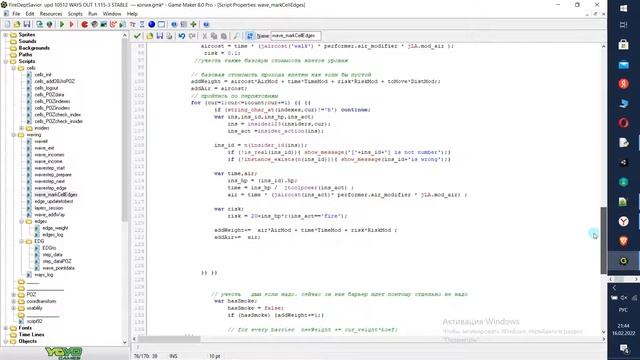Open the Help menu
640x360 pixels.
click(132, 13)
